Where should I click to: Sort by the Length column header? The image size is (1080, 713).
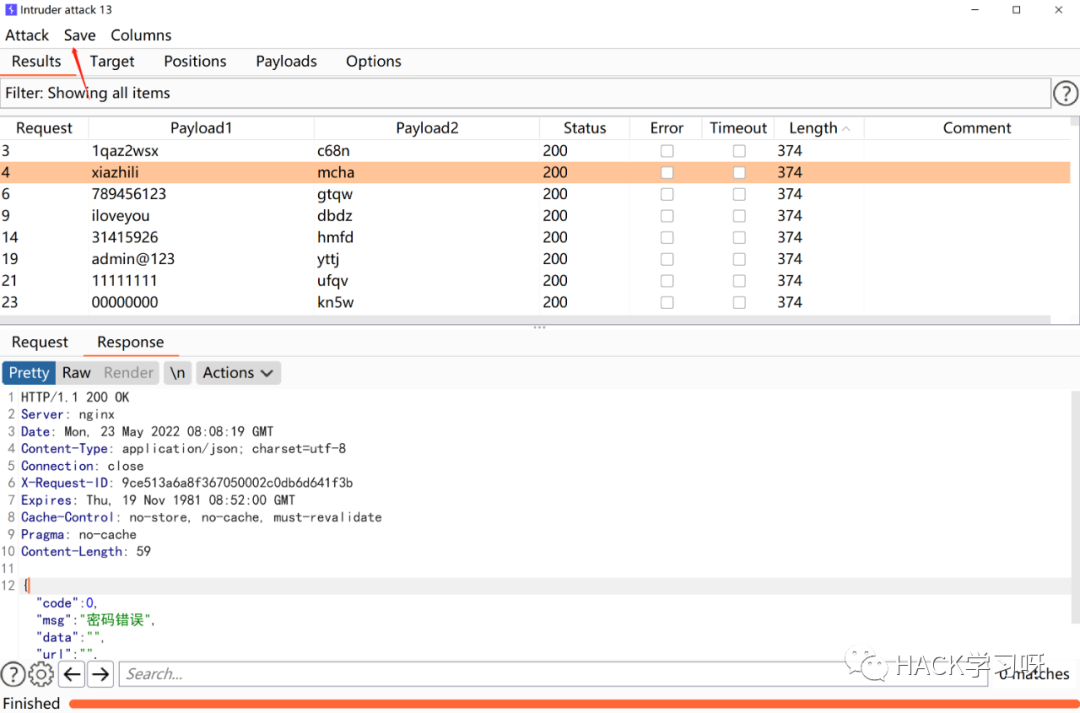[819, 128]
